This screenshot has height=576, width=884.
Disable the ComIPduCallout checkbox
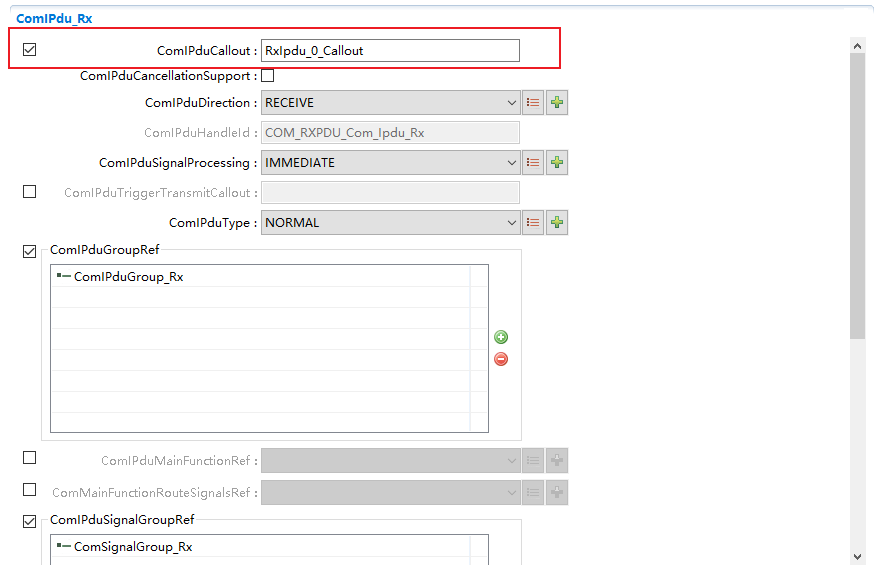click(29, 50)
